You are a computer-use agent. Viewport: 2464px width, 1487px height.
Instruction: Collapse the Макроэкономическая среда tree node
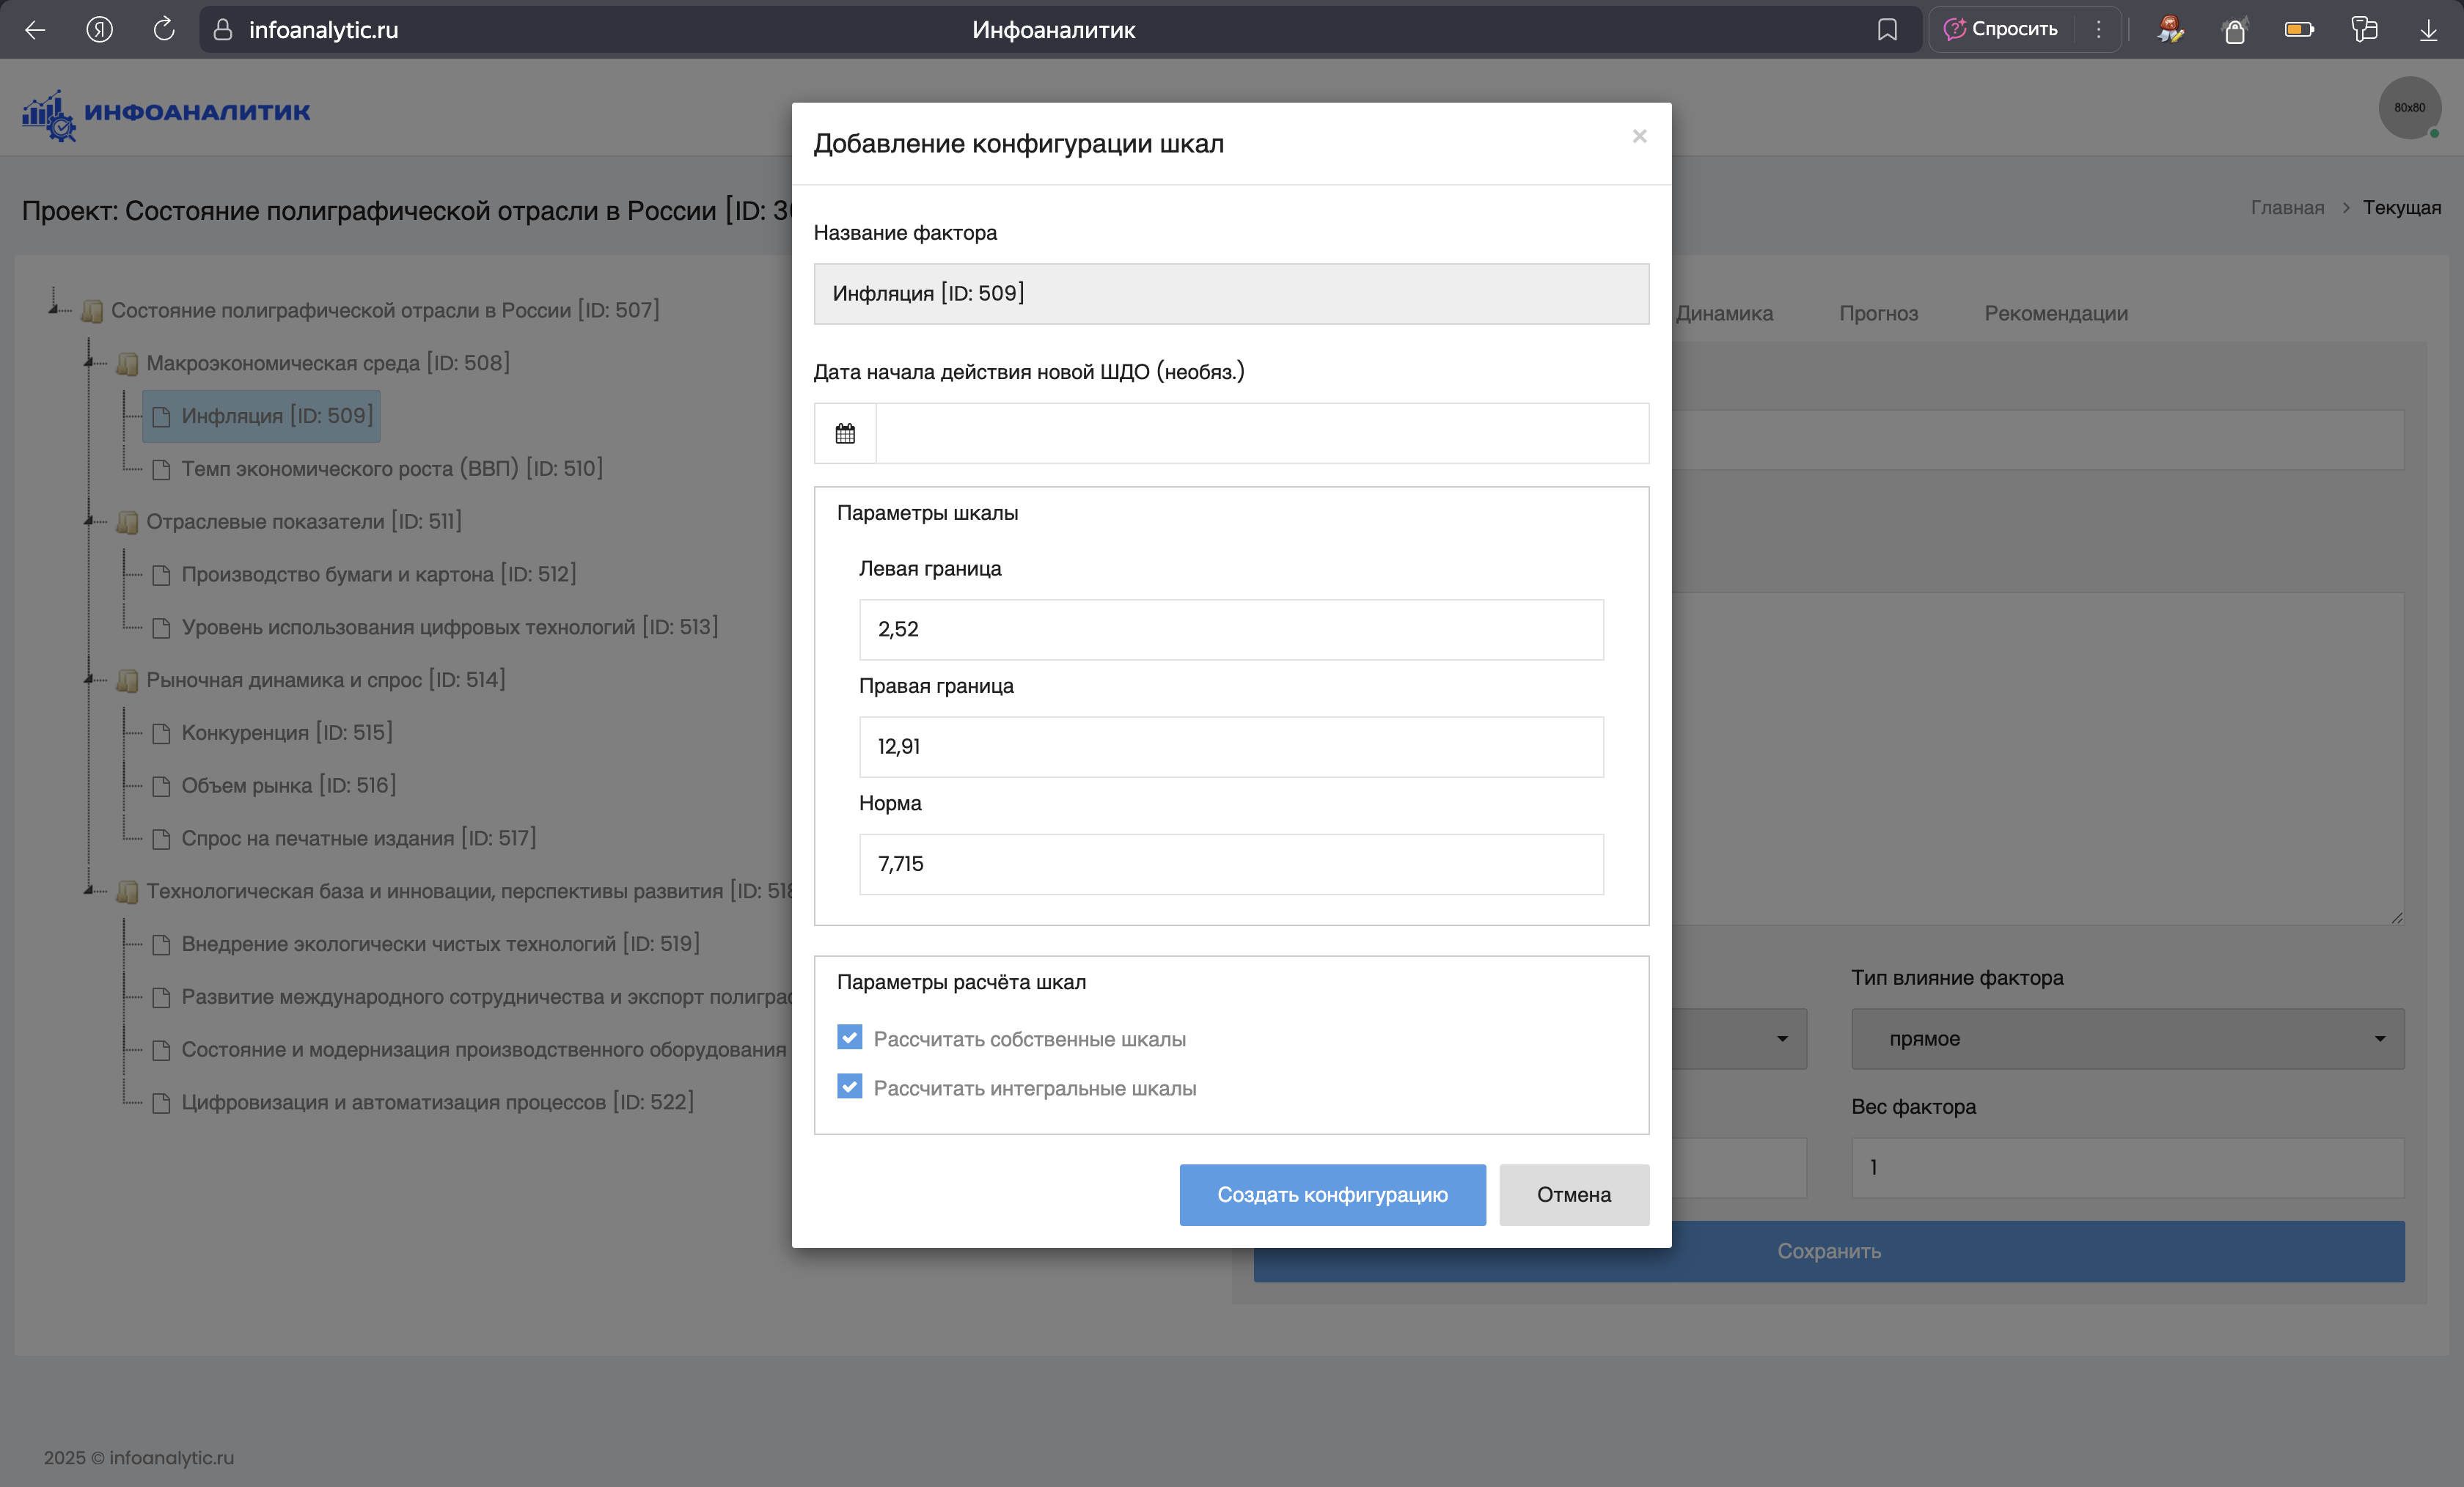89,362
